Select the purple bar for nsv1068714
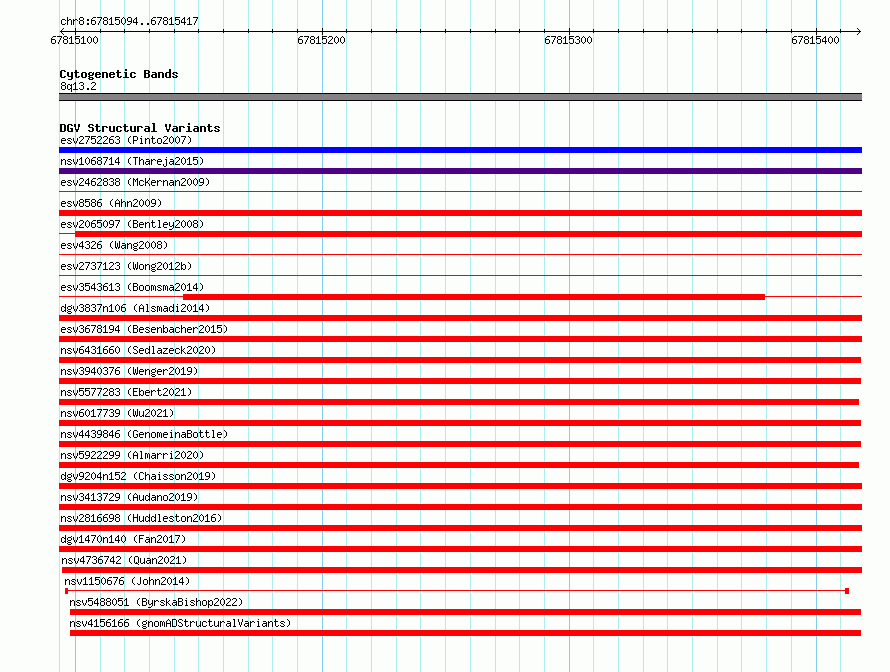The image size is (890, 672). tap(460, 171)
